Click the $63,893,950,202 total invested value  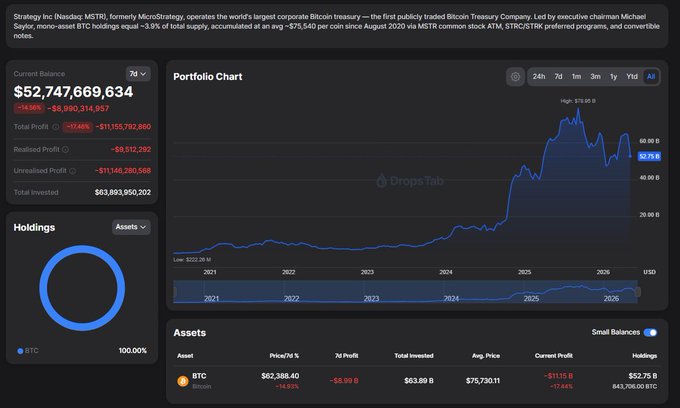[123, 193]
